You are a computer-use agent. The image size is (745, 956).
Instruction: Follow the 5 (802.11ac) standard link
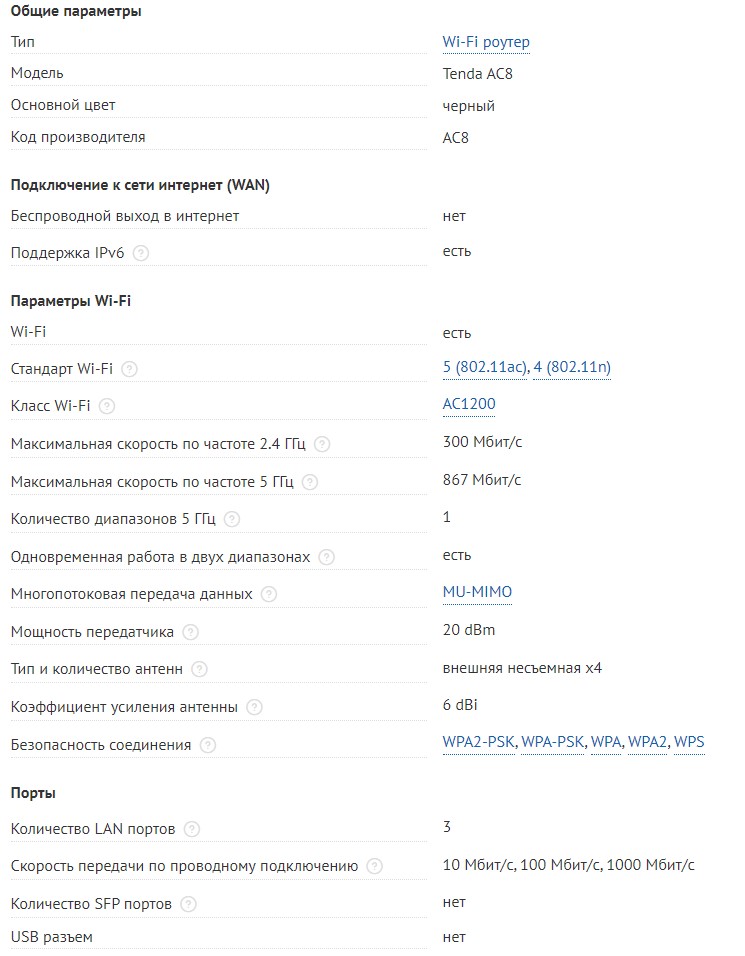point(484,368)
